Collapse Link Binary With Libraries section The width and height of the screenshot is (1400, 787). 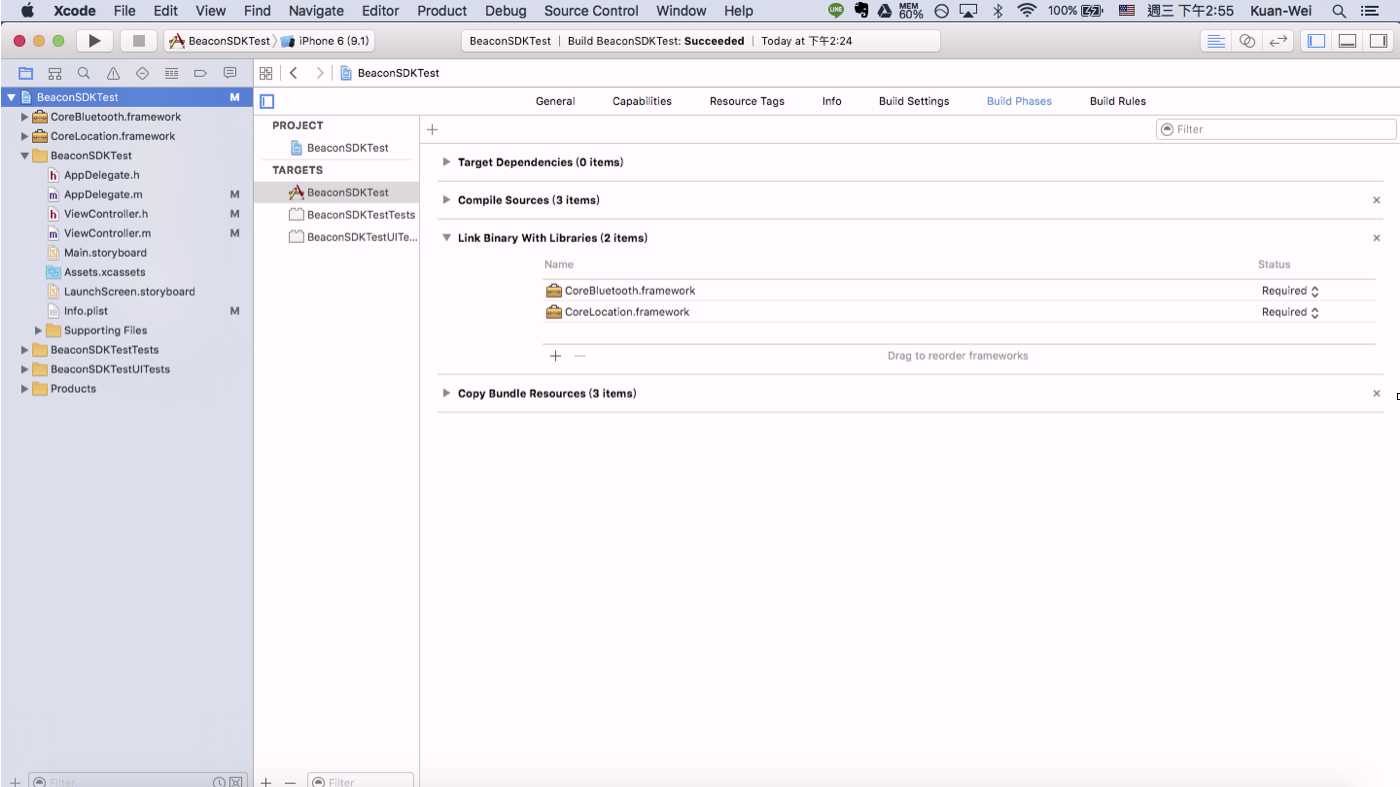(447, 238)
